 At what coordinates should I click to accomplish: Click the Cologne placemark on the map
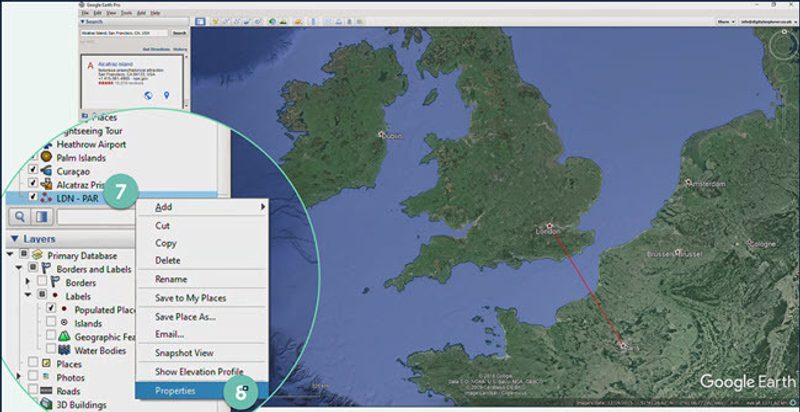coord(749,243)
